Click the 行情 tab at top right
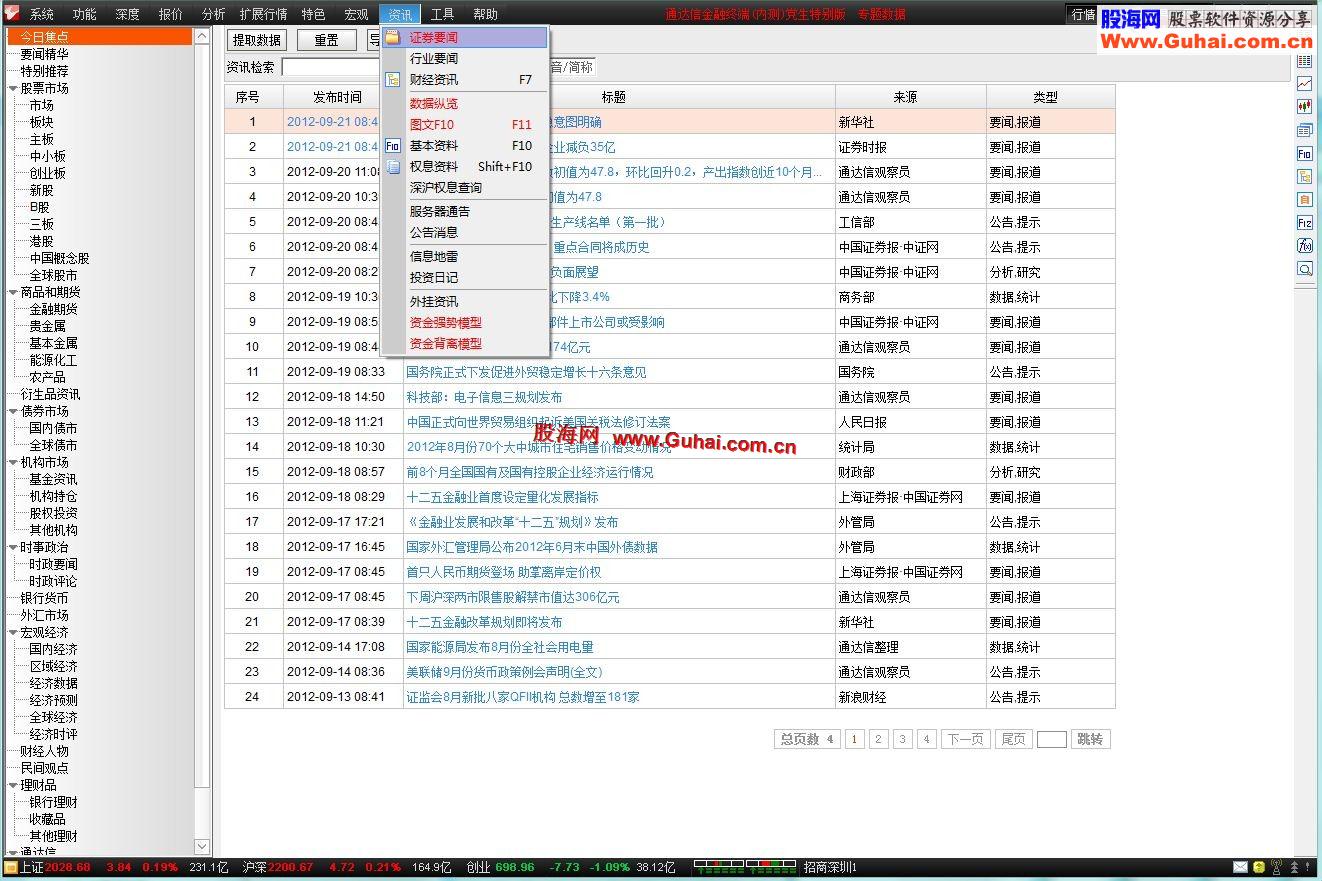Image resolution: width=1322 pixels, height=881 pixels. coord(1083,14)
